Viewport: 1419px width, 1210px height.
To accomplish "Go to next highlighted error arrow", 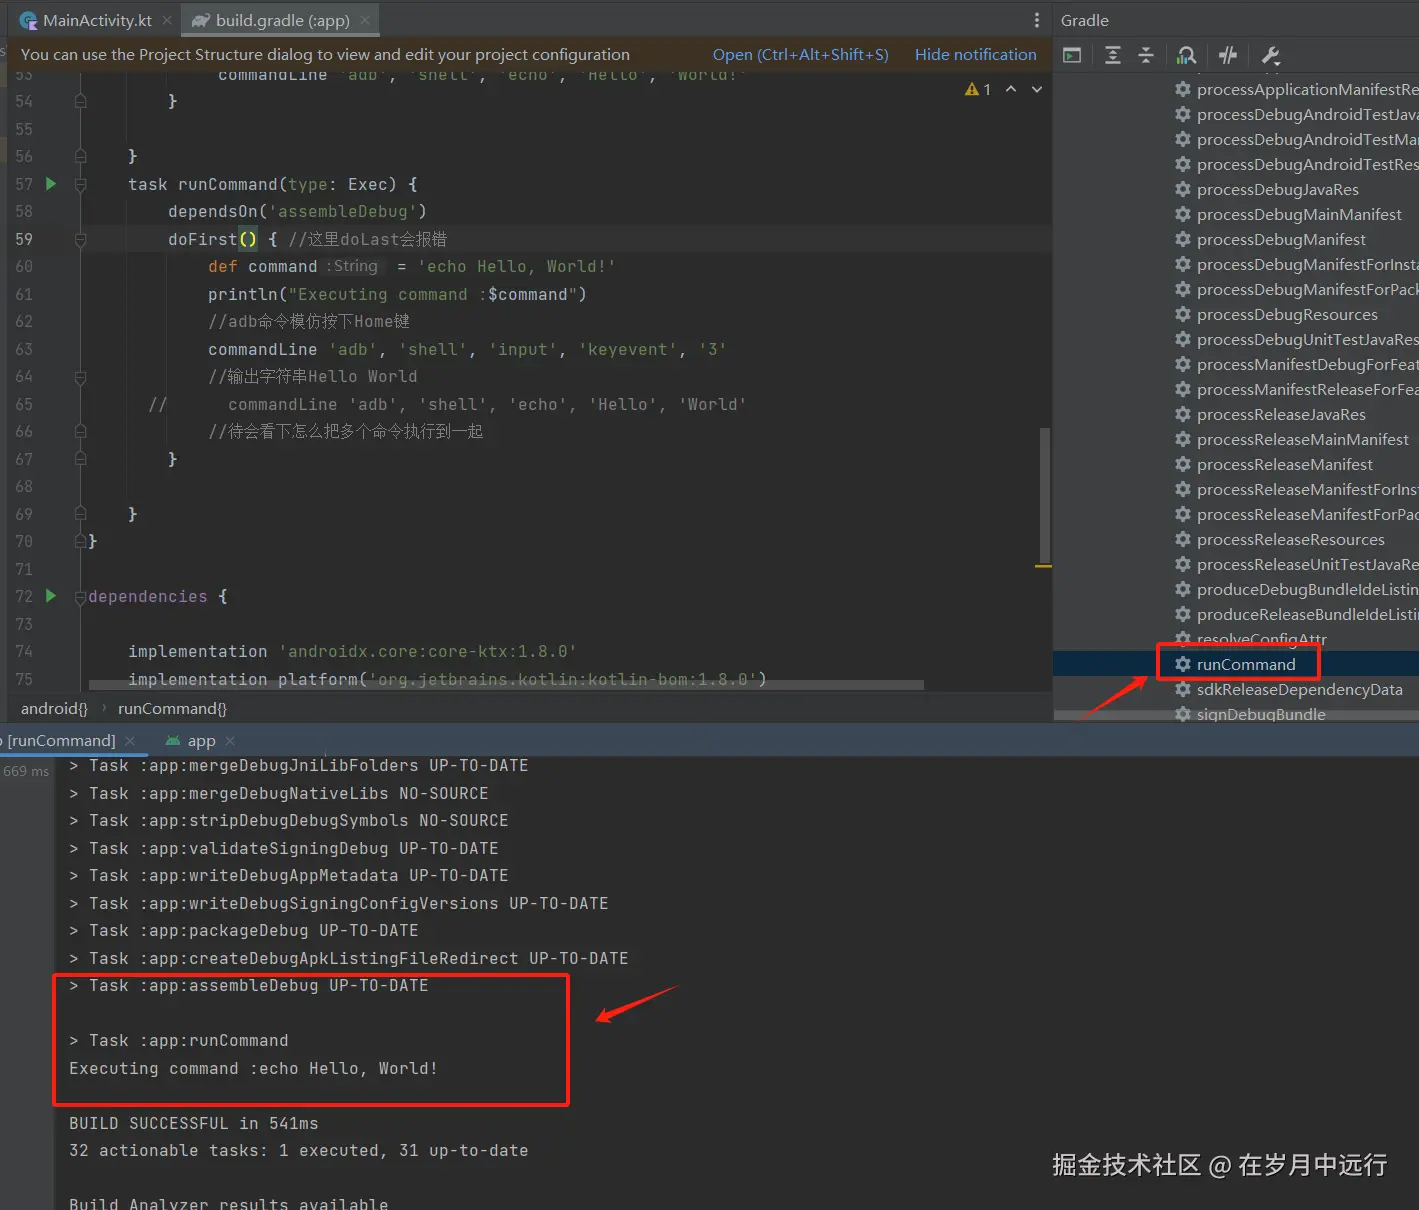I will (1037, 89).
